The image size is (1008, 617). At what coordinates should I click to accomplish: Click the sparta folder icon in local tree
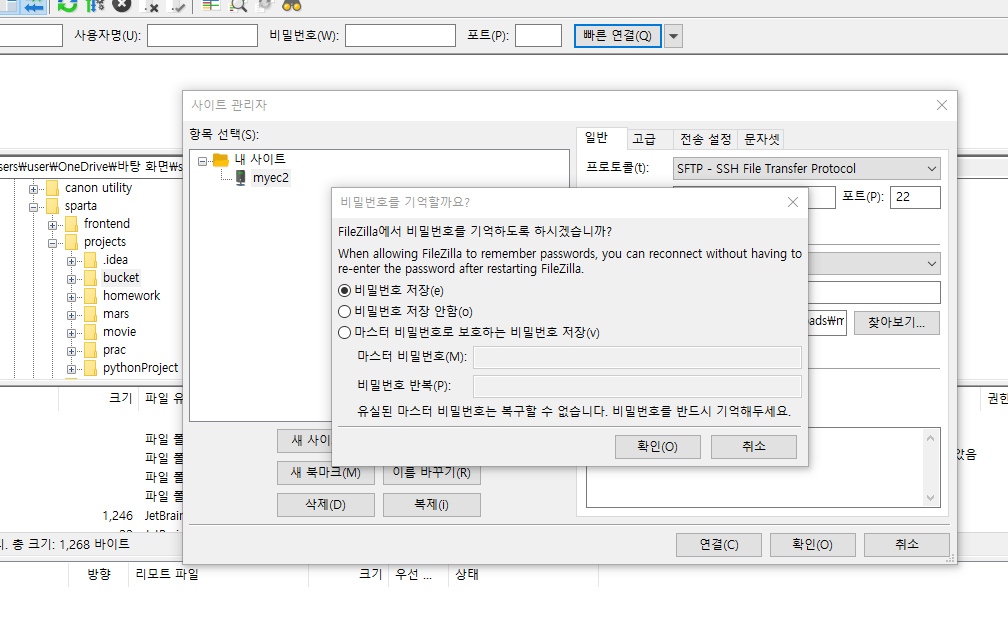tap(53, 206)
